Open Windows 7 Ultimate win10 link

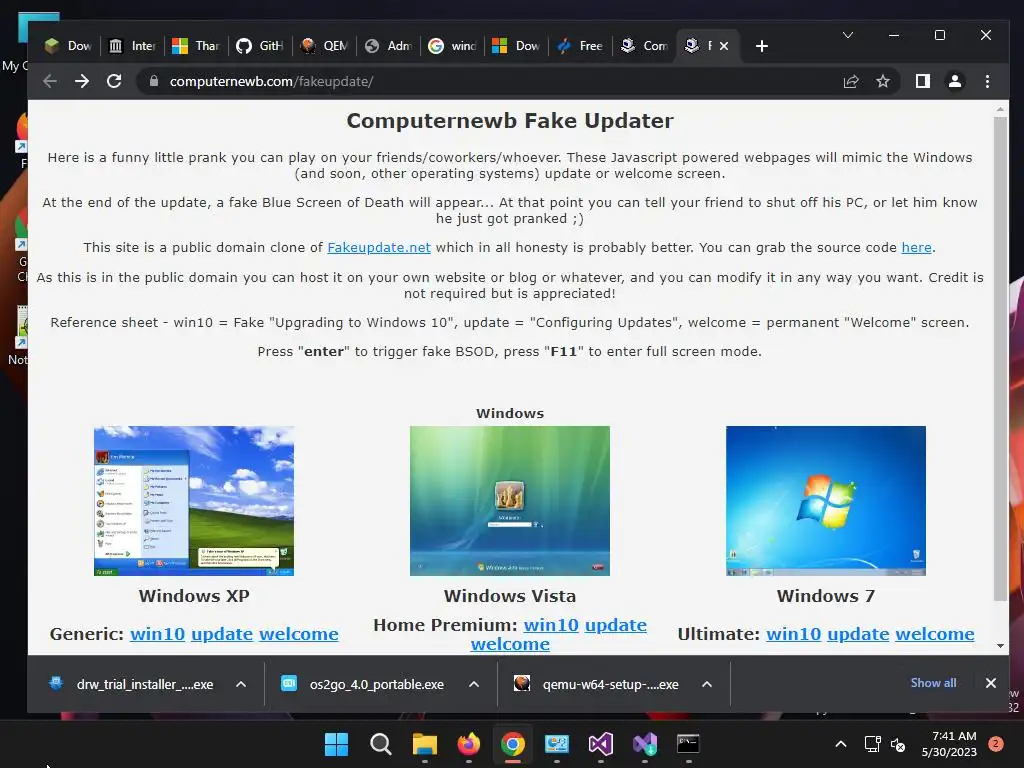[x=793, y=634]
